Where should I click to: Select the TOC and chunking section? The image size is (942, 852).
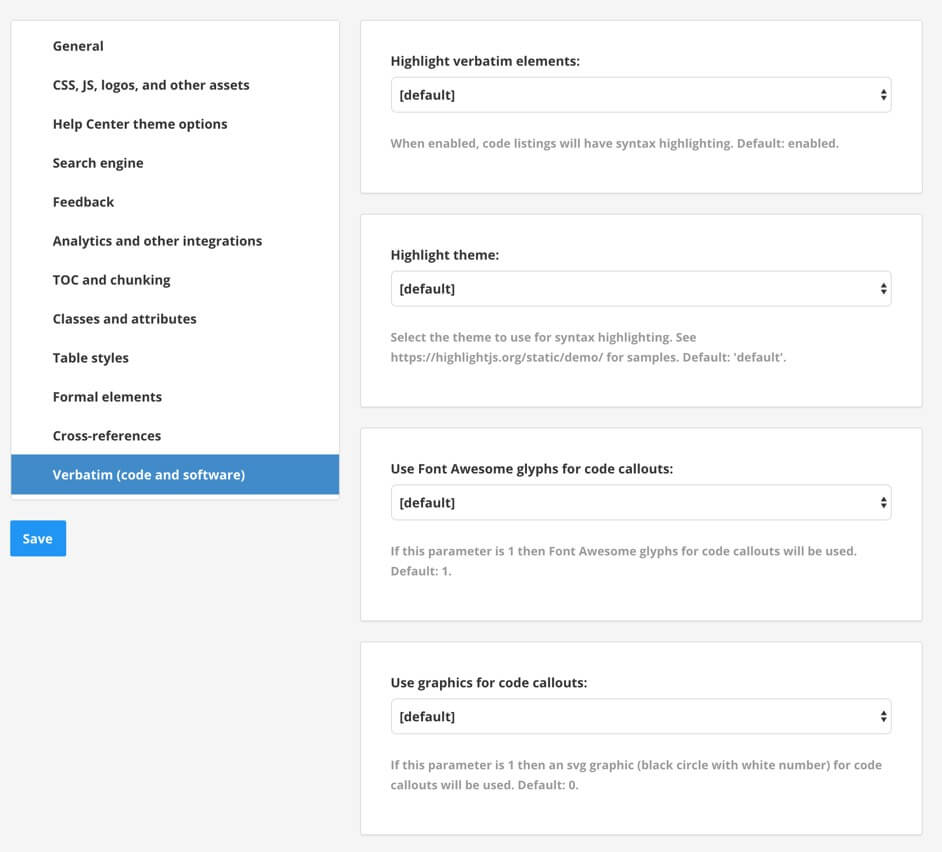111,280
